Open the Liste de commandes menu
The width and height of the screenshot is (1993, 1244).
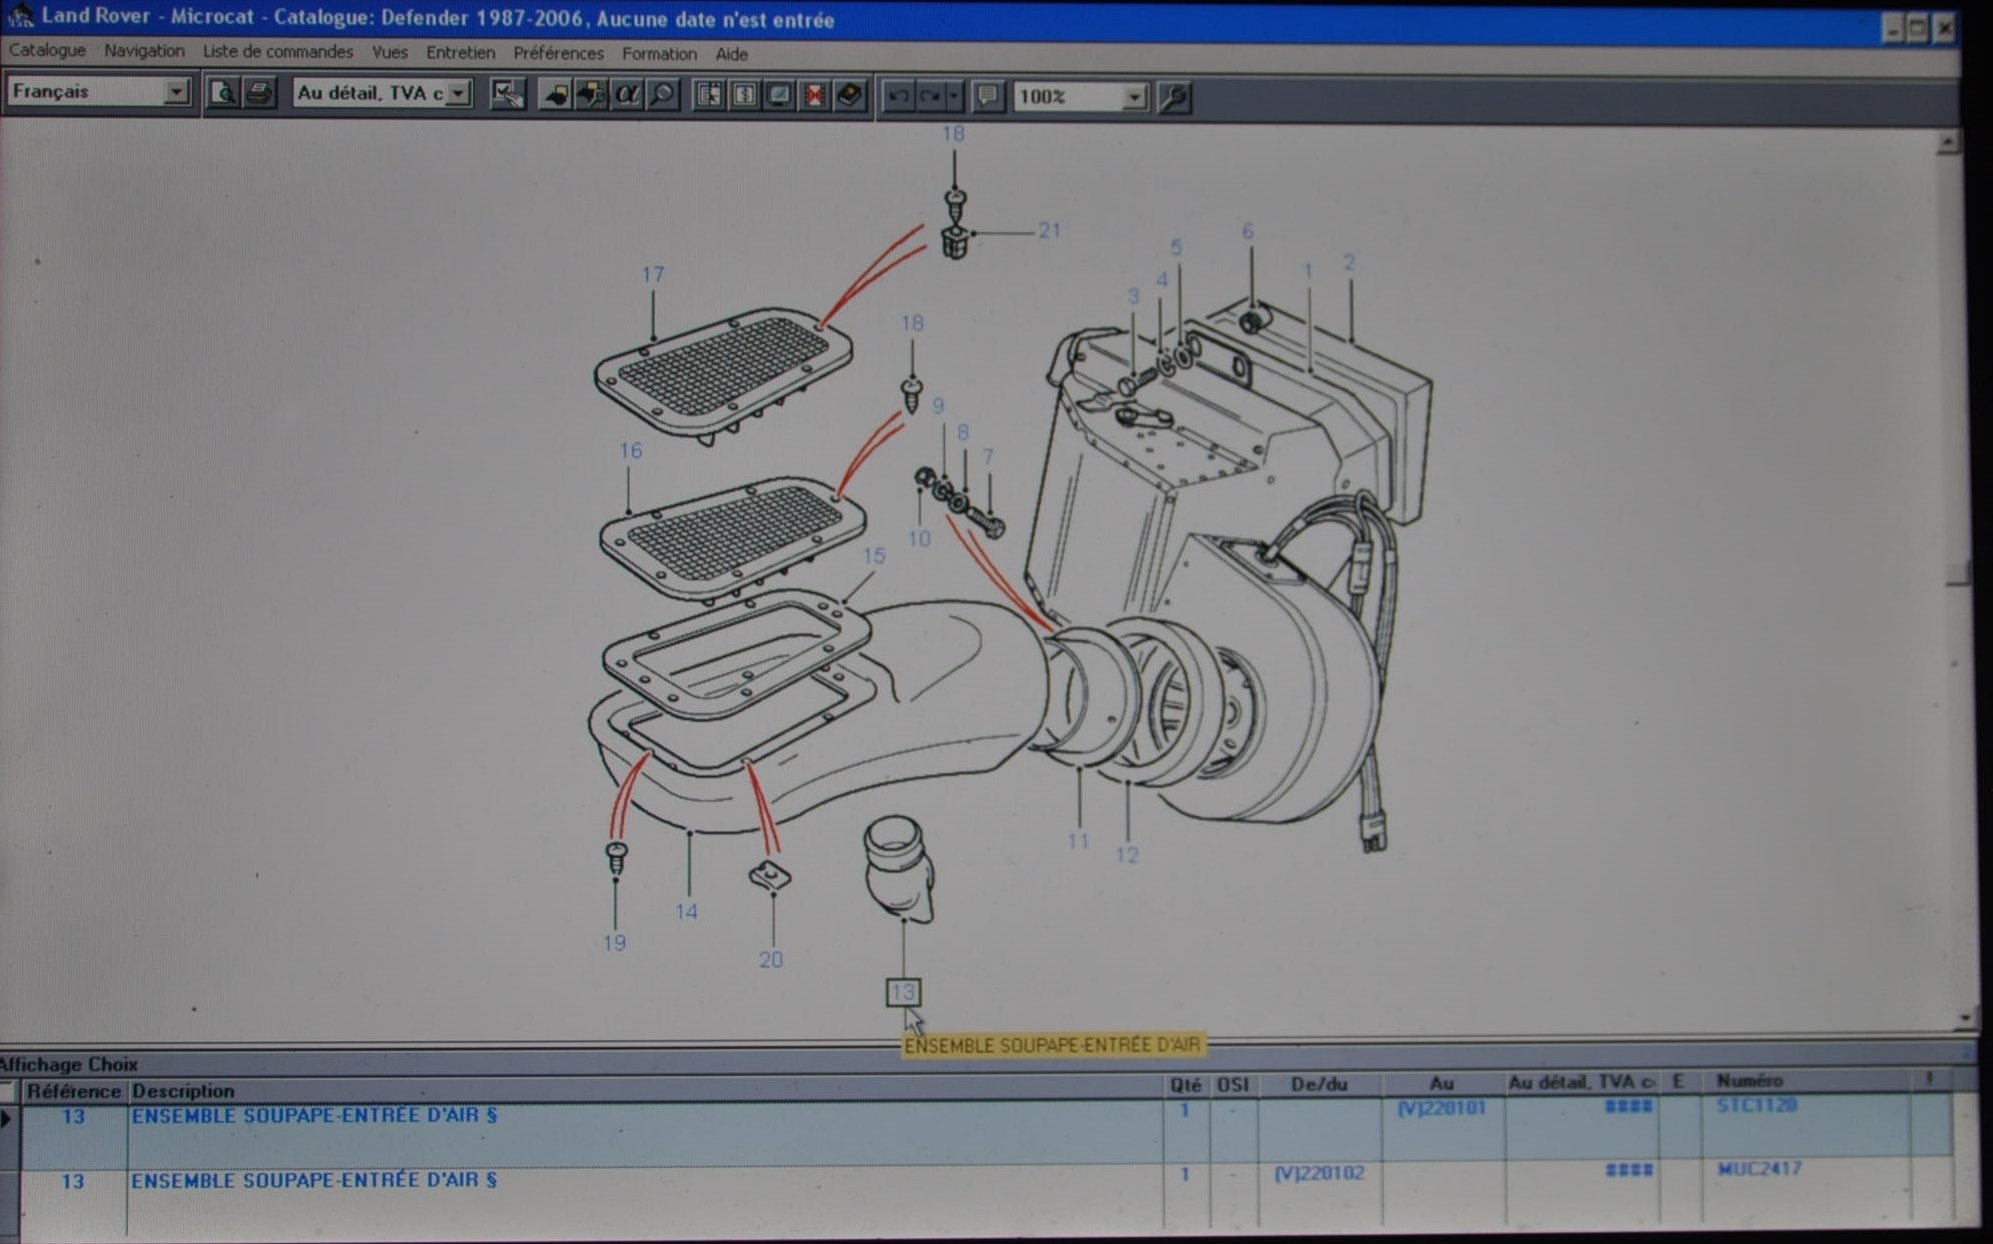pos(277,51)
